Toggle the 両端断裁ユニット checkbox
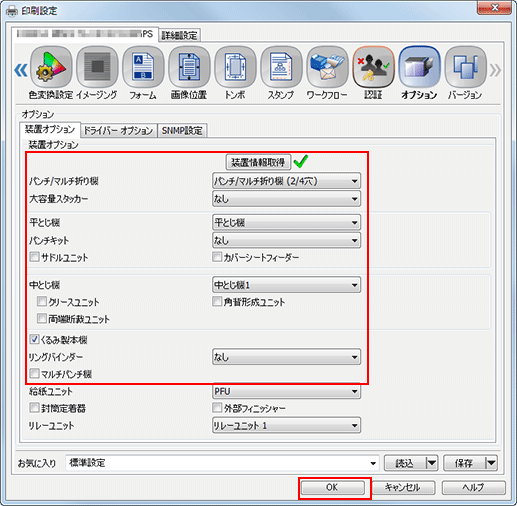 point(42,319)
